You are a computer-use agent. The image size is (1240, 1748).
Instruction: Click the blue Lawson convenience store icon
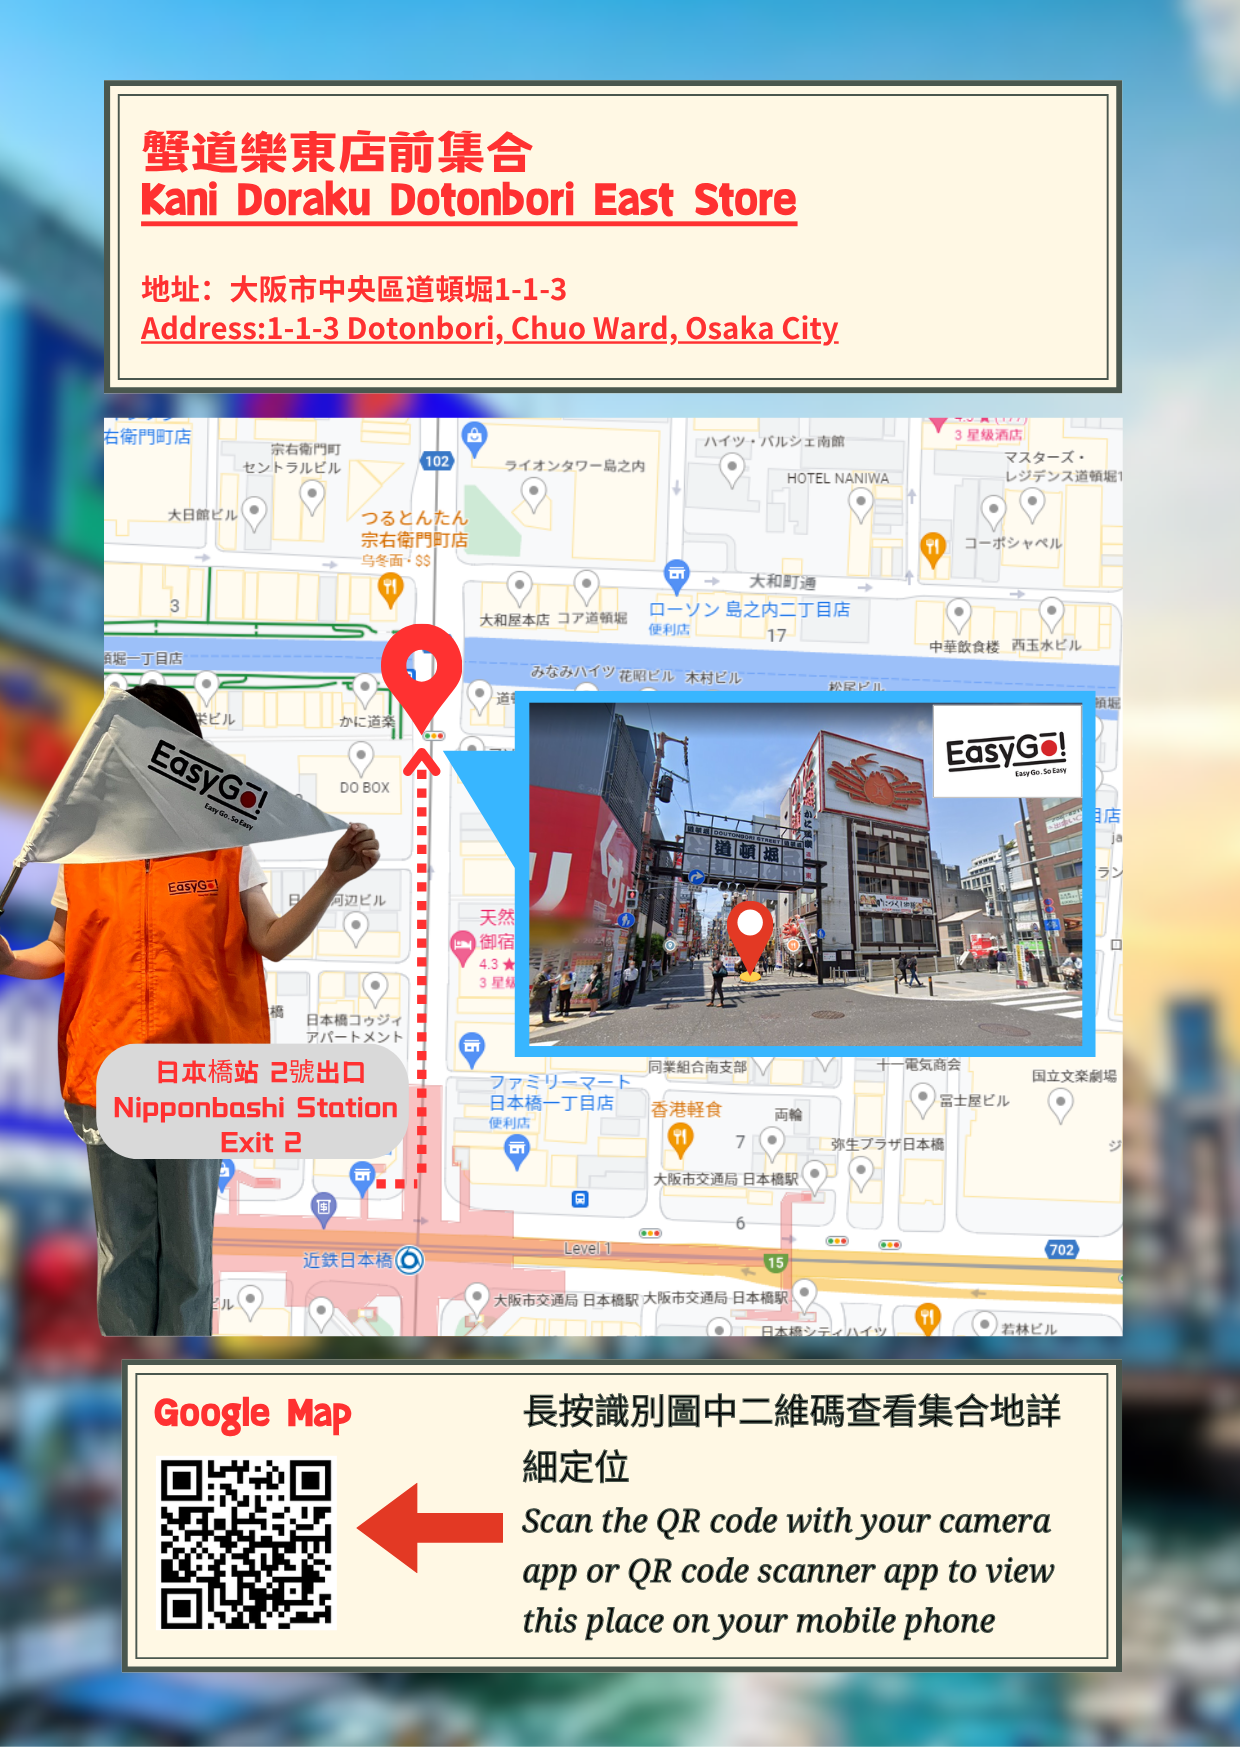coord(677,574)
